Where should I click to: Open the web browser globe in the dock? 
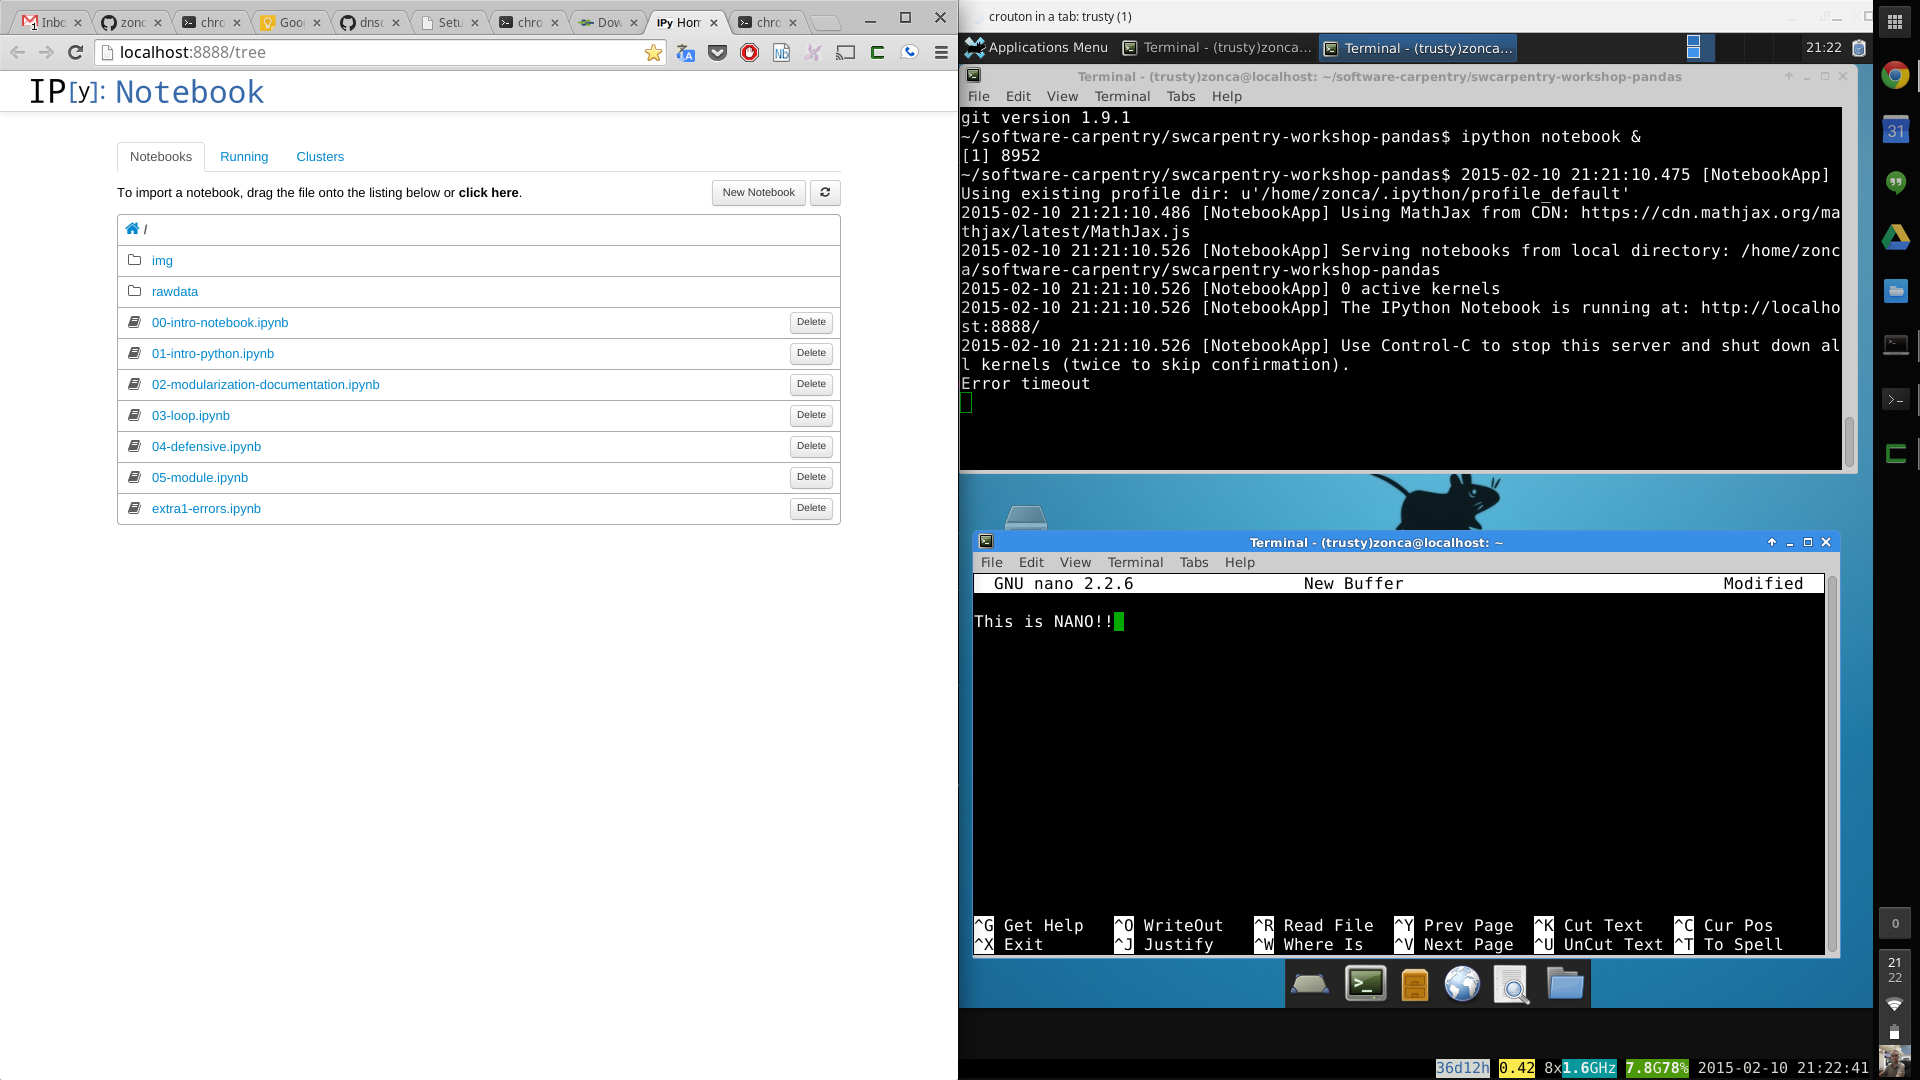1462,984
